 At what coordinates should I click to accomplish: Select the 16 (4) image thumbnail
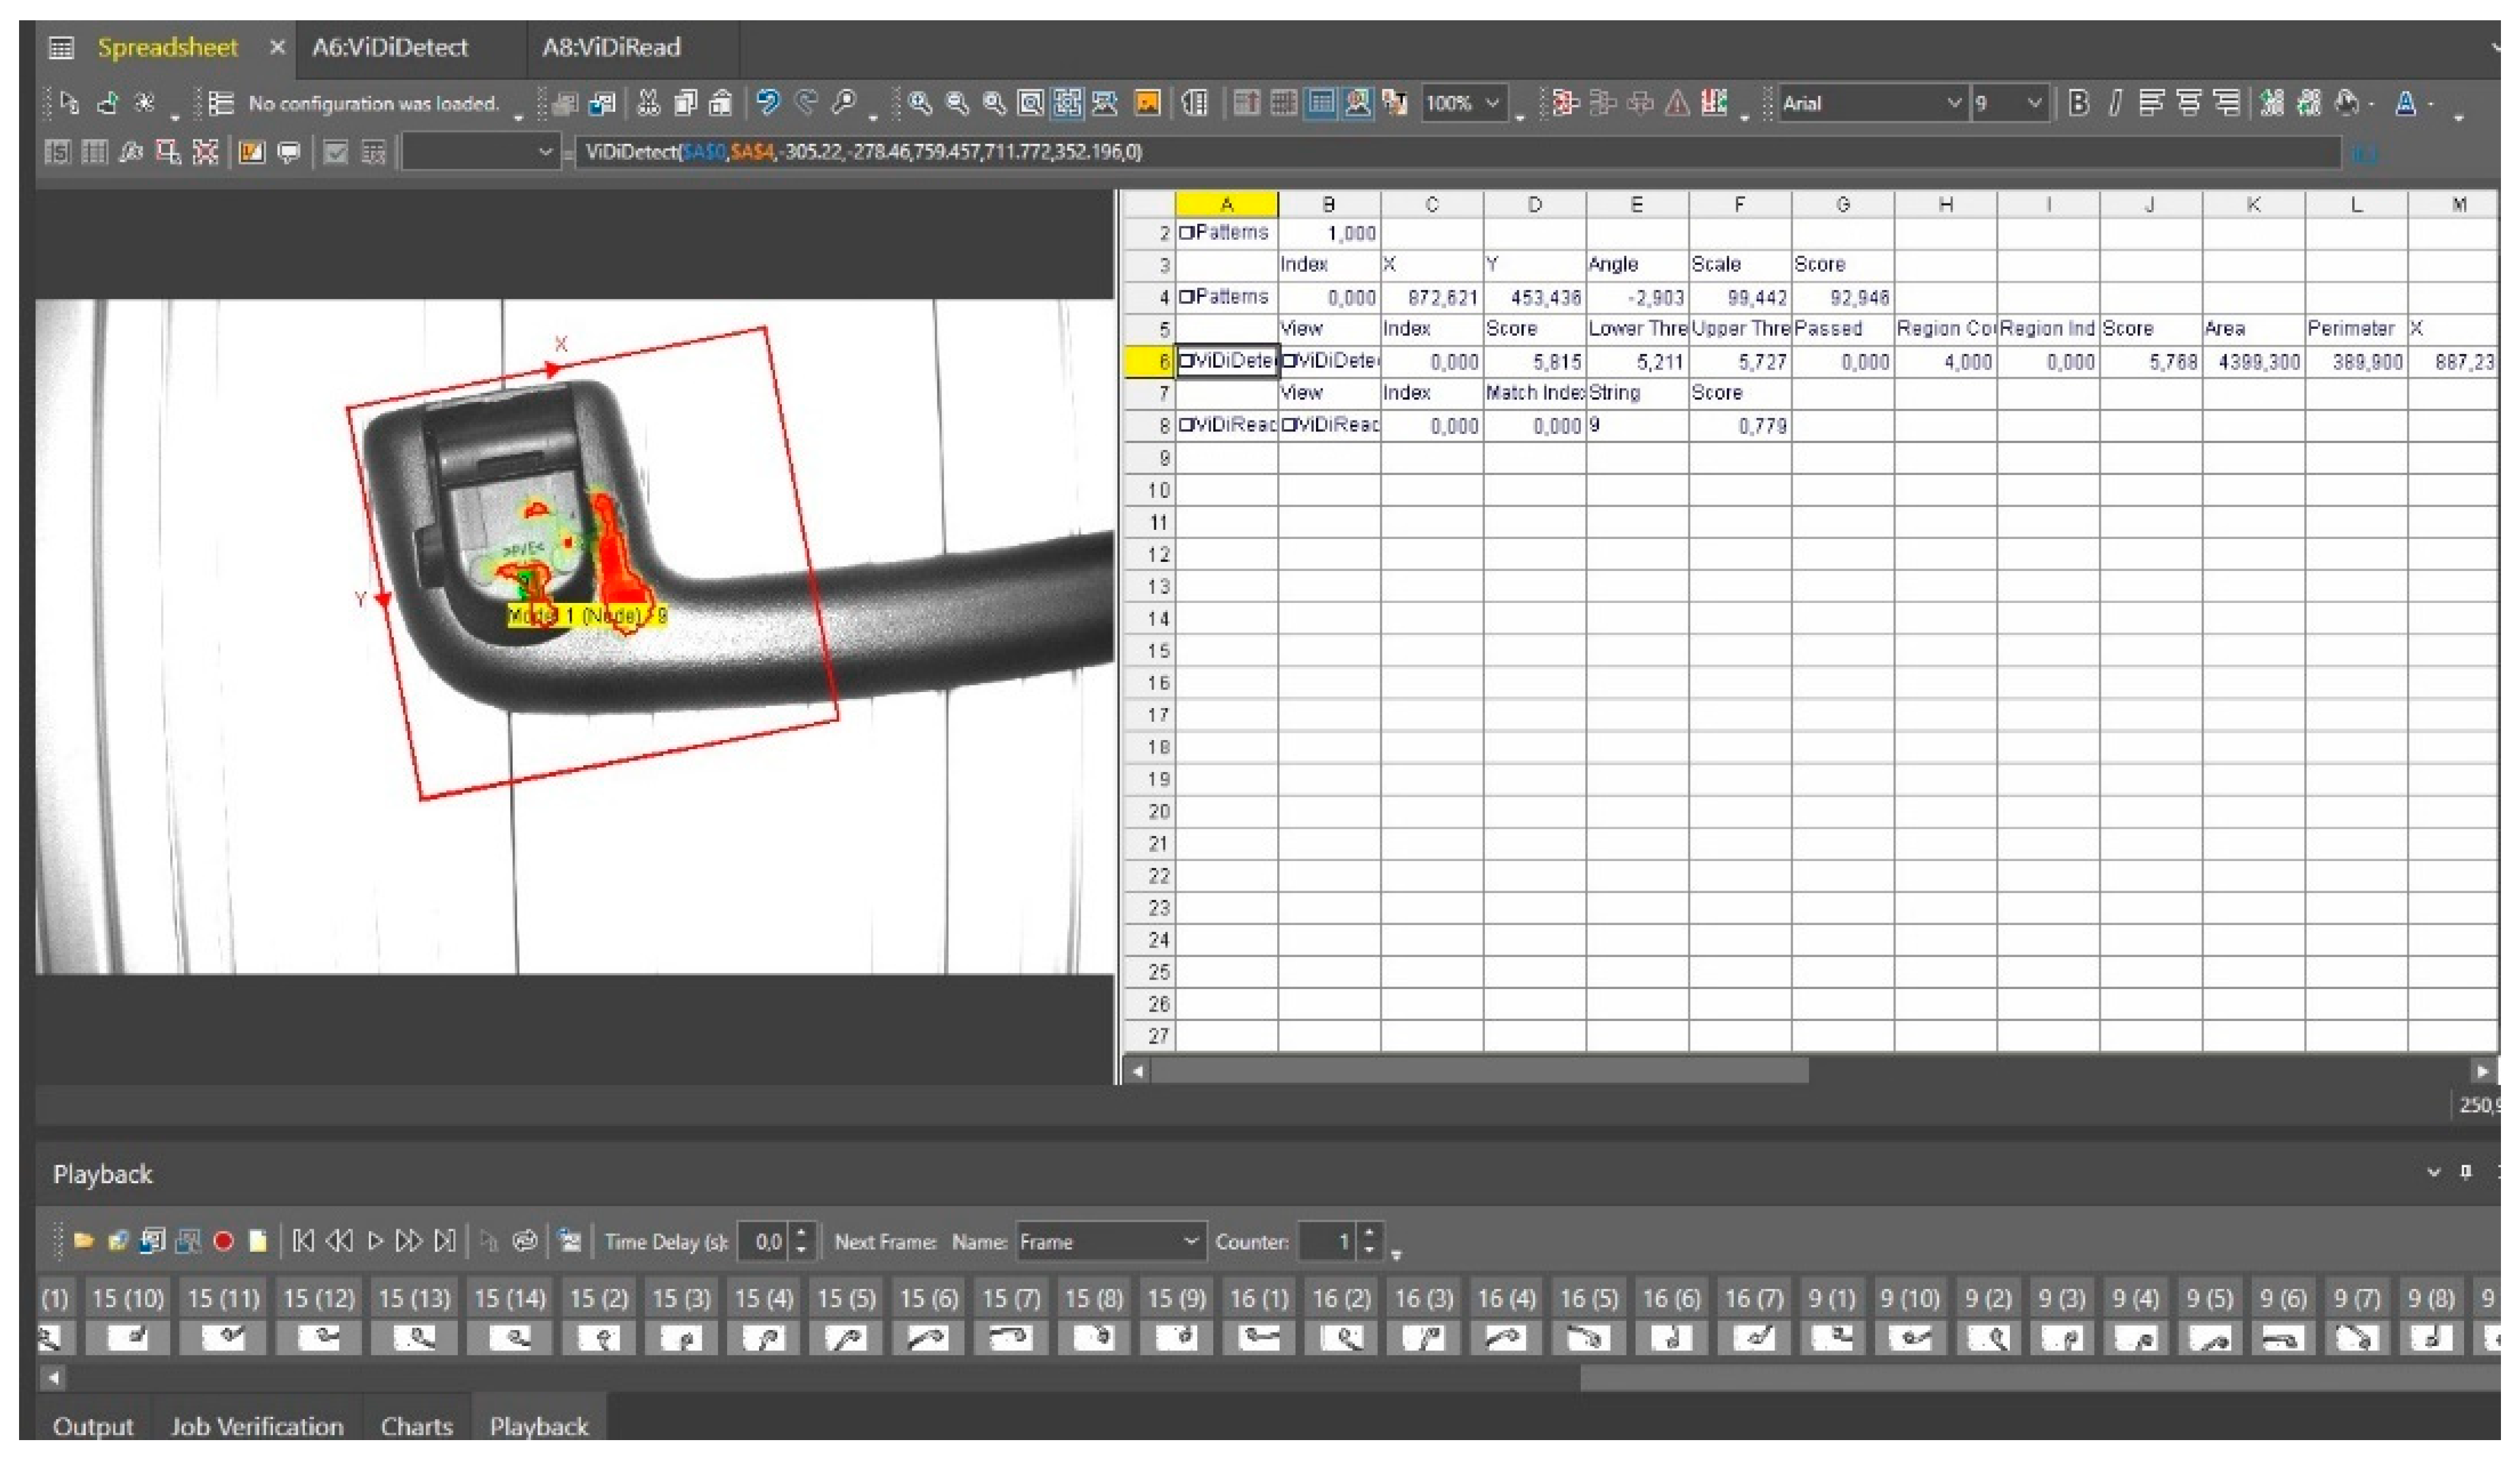tap(1506, 1336)
